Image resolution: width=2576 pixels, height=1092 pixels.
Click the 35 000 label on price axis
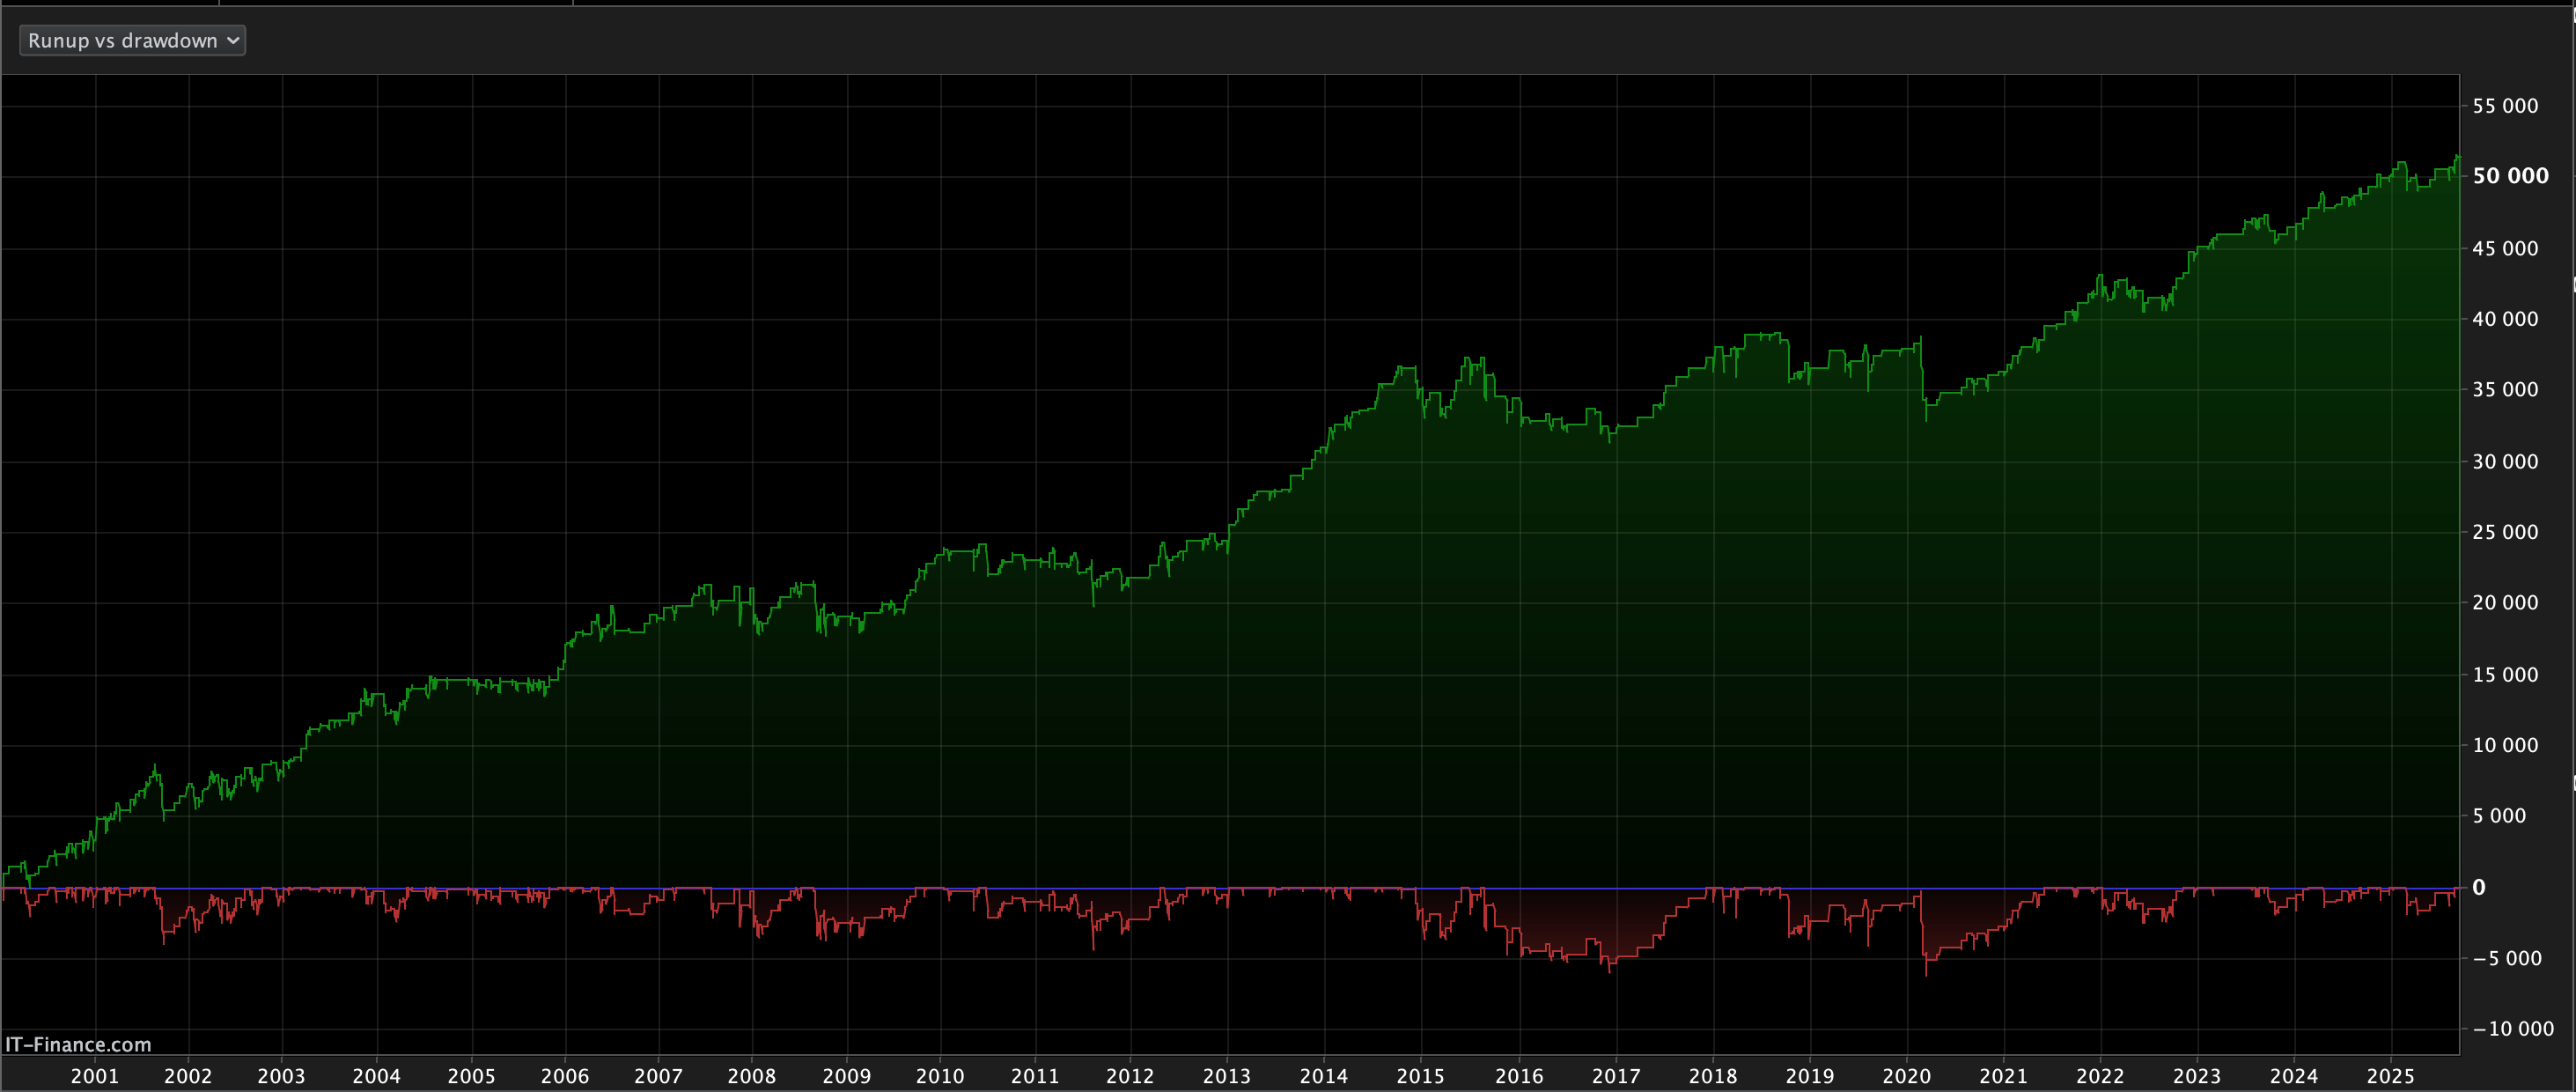tap(2505, 390)
